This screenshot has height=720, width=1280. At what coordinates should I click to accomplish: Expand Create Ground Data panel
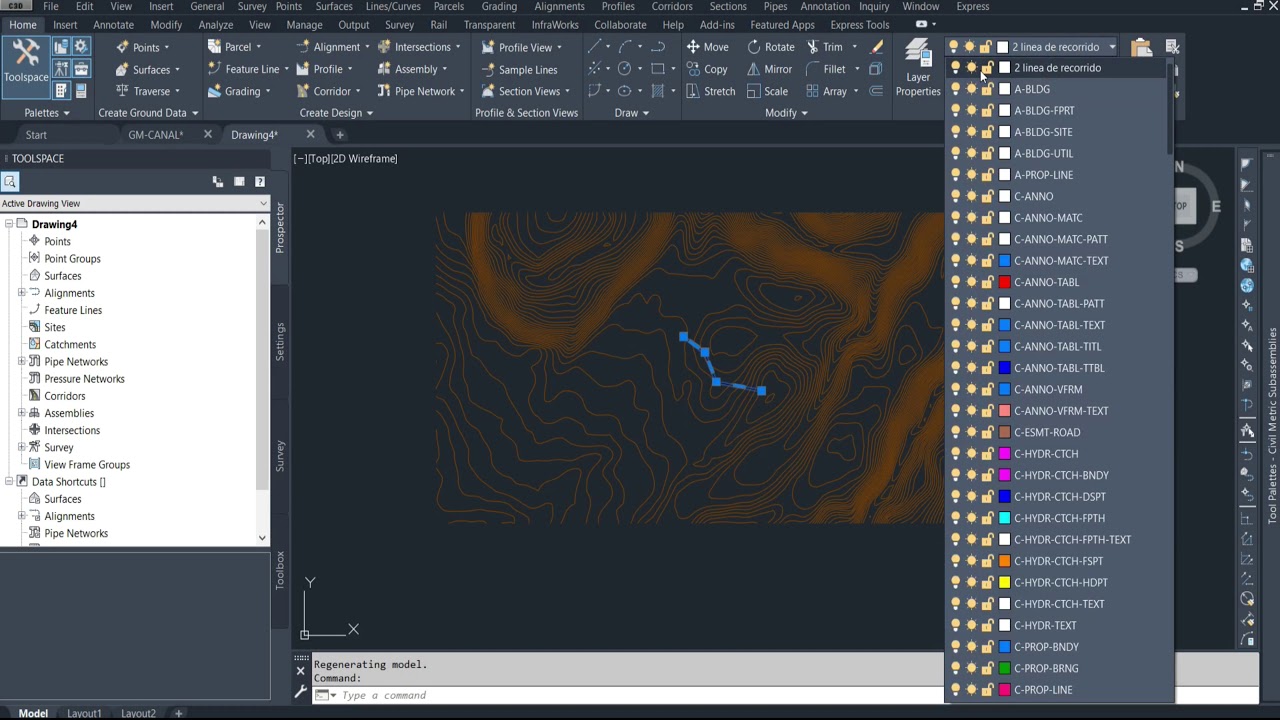click(x=148, y=113)
